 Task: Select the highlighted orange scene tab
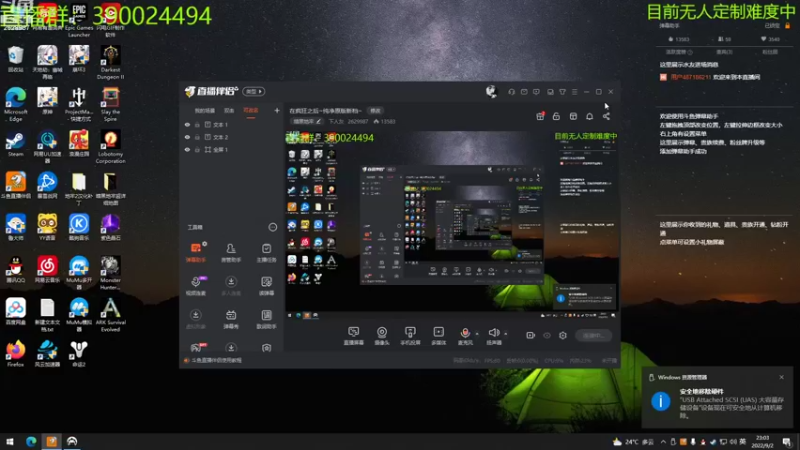pyautogui.click(x=251, y=111)
